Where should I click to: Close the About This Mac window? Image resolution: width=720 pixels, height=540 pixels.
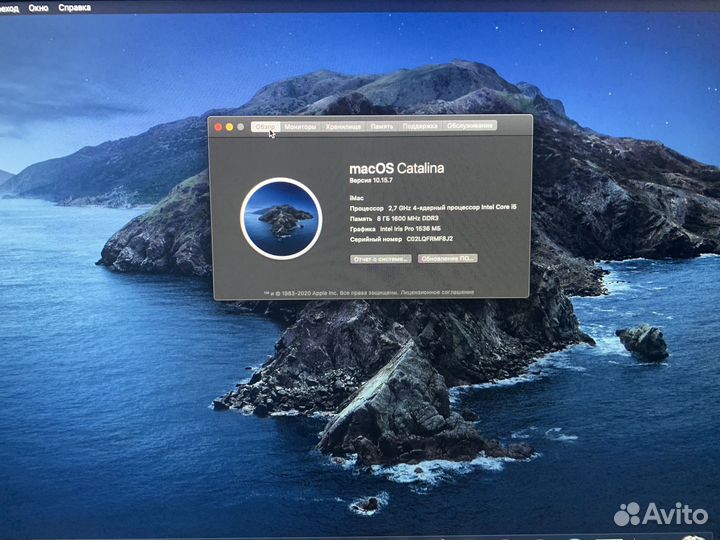pos(219,127)
